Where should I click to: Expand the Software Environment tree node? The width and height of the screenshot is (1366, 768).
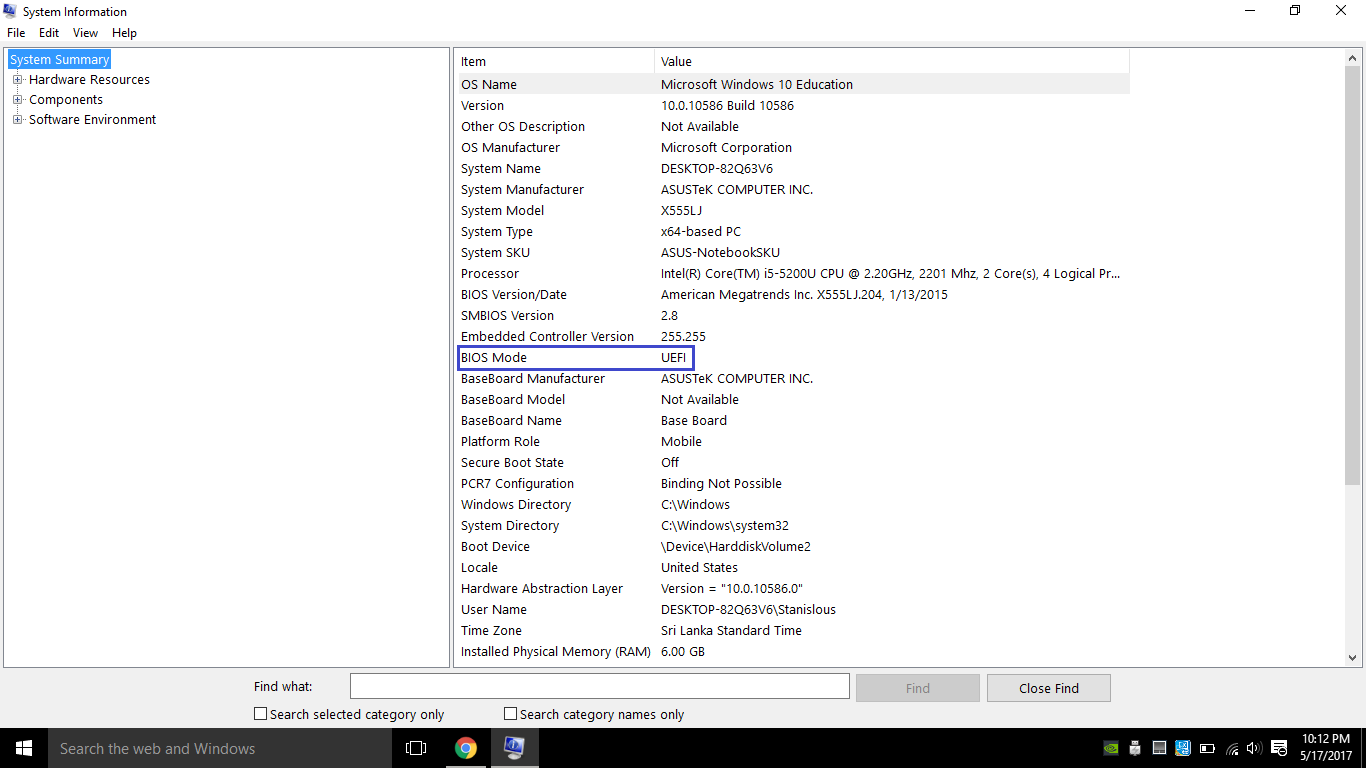click(x=17, y=120)
